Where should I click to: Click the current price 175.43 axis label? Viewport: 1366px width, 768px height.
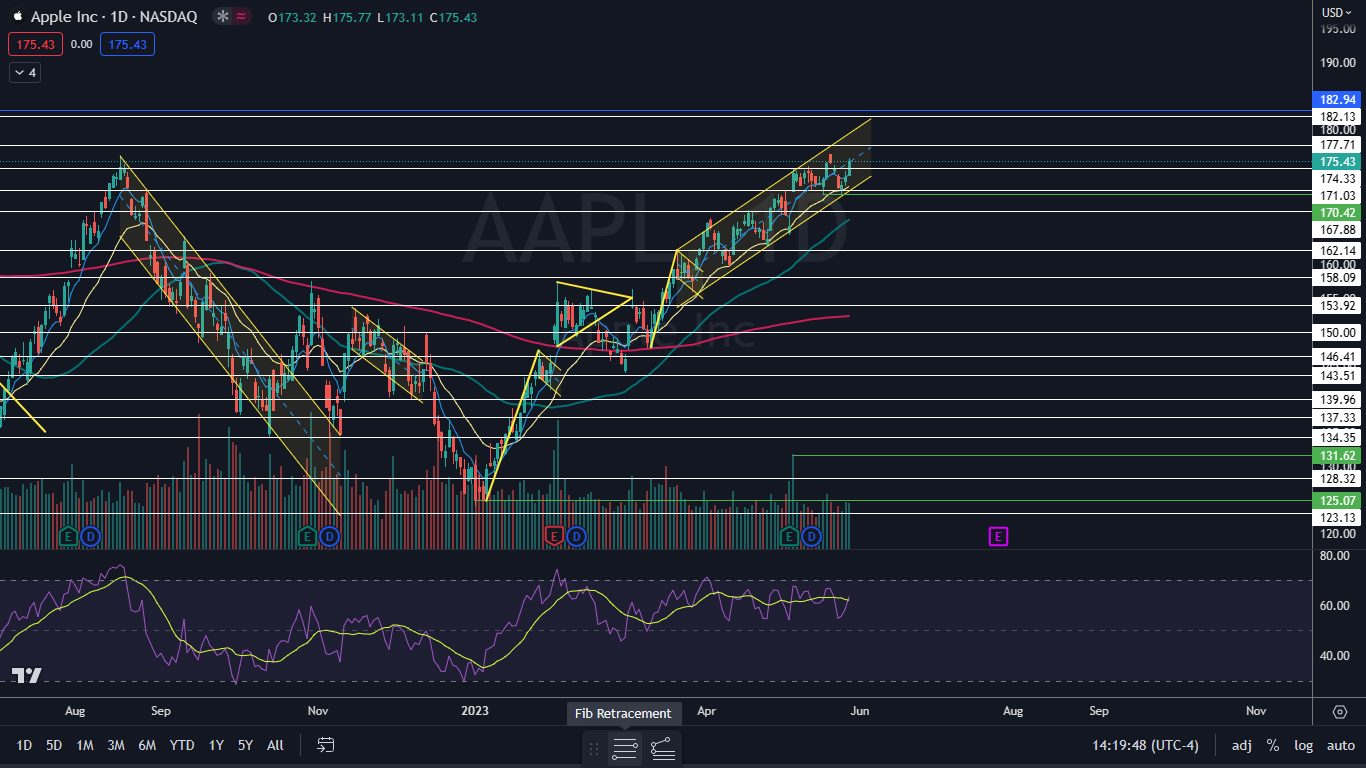pyautogui.click(x=1338, y=161)
